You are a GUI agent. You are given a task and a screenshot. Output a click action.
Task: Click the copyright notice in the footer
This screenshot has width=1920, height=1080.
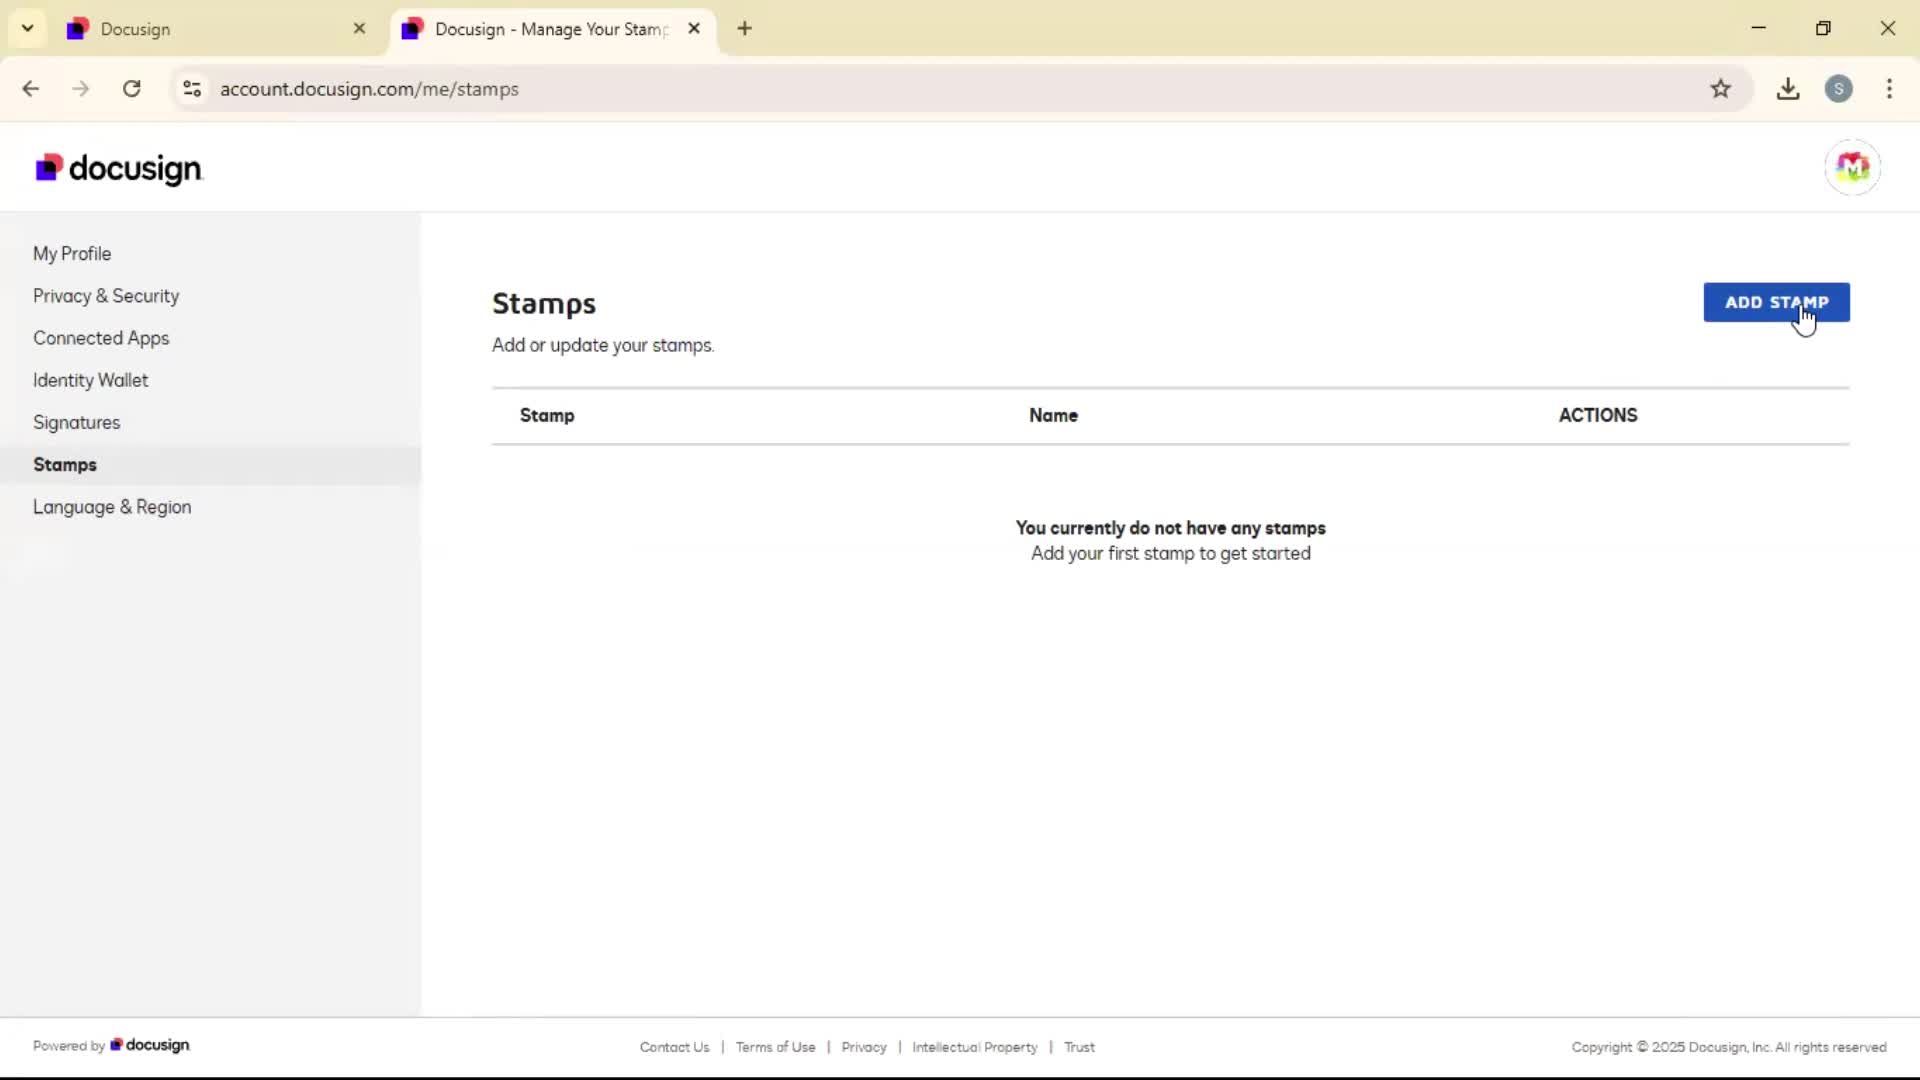[x=1729, y=1047]
